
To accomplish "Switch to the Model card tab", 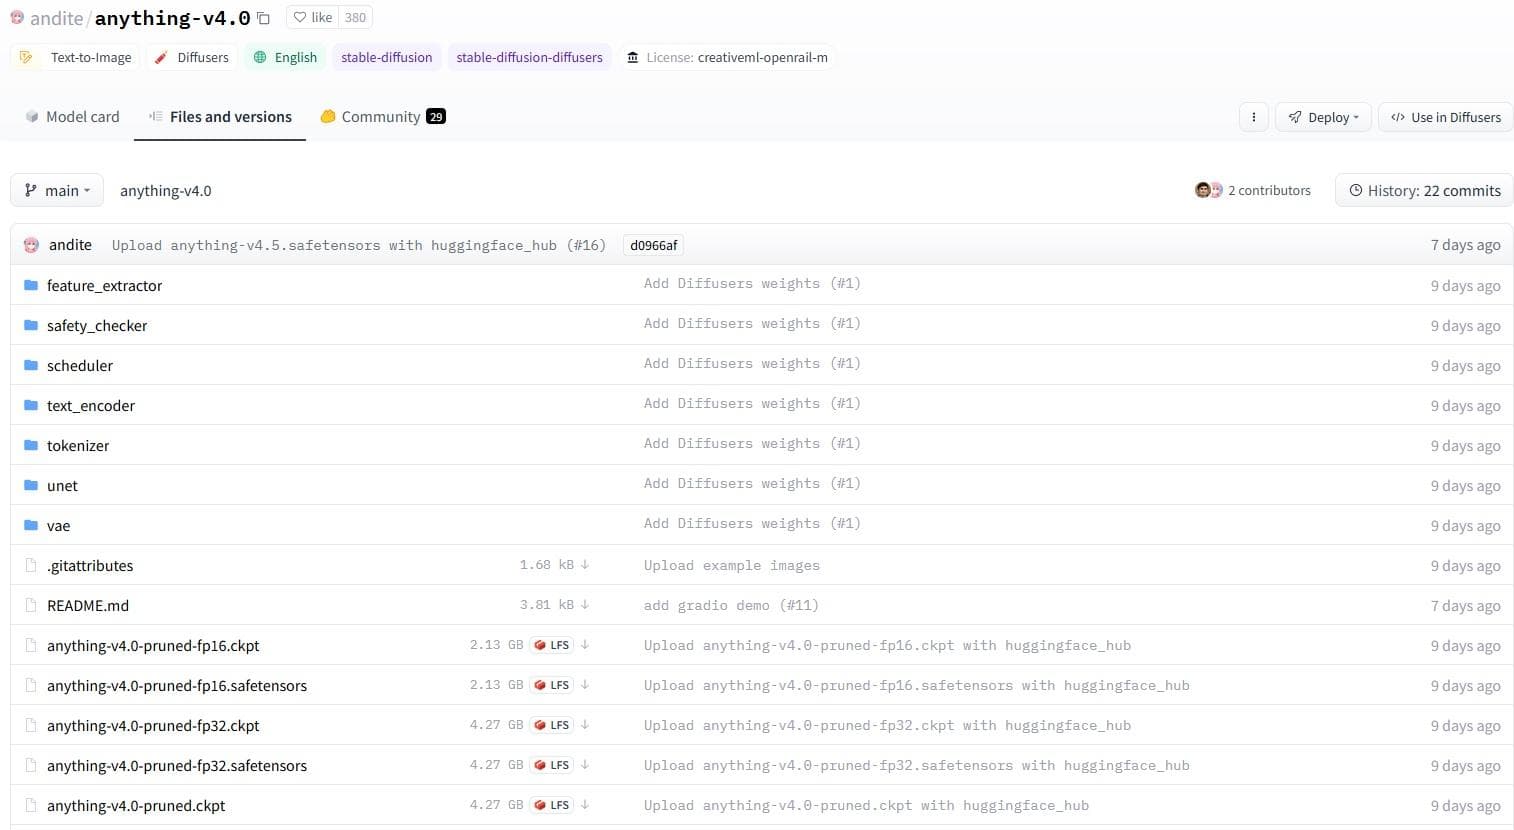I will click(x=72, y=117).
